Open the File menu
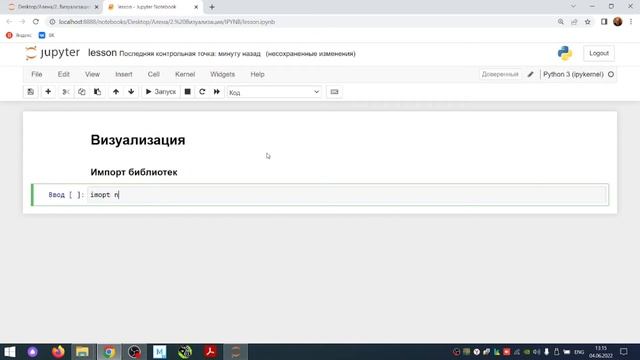Viewport: 640px width, 360px height. (37, 74)
